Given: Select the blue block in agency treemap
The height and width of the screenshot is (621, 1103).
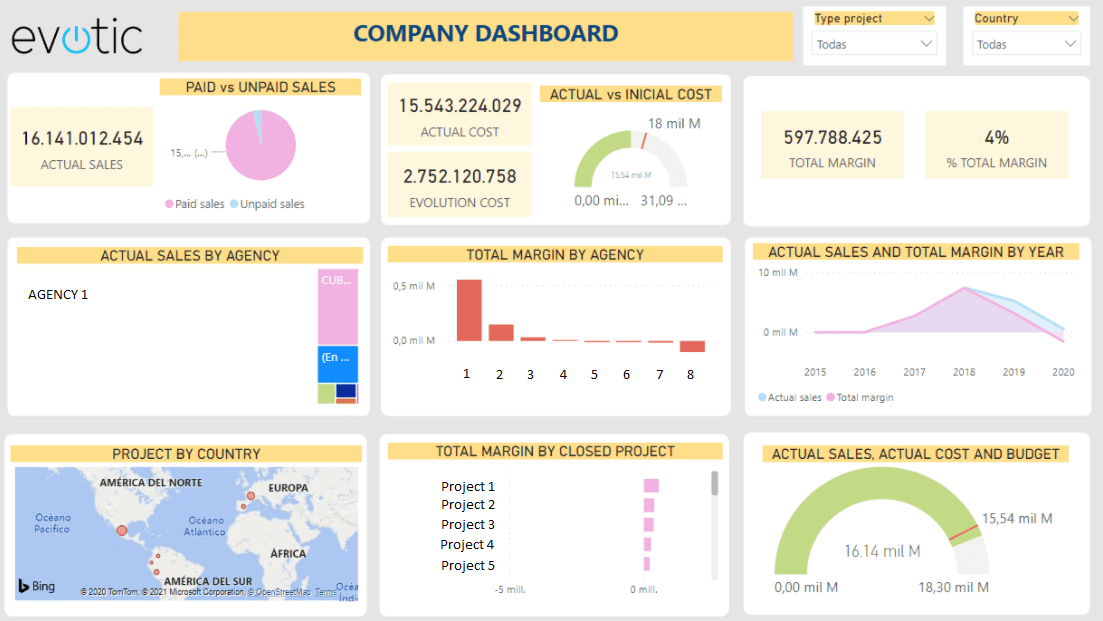Looking at the screenshot, I should point(338,364).
